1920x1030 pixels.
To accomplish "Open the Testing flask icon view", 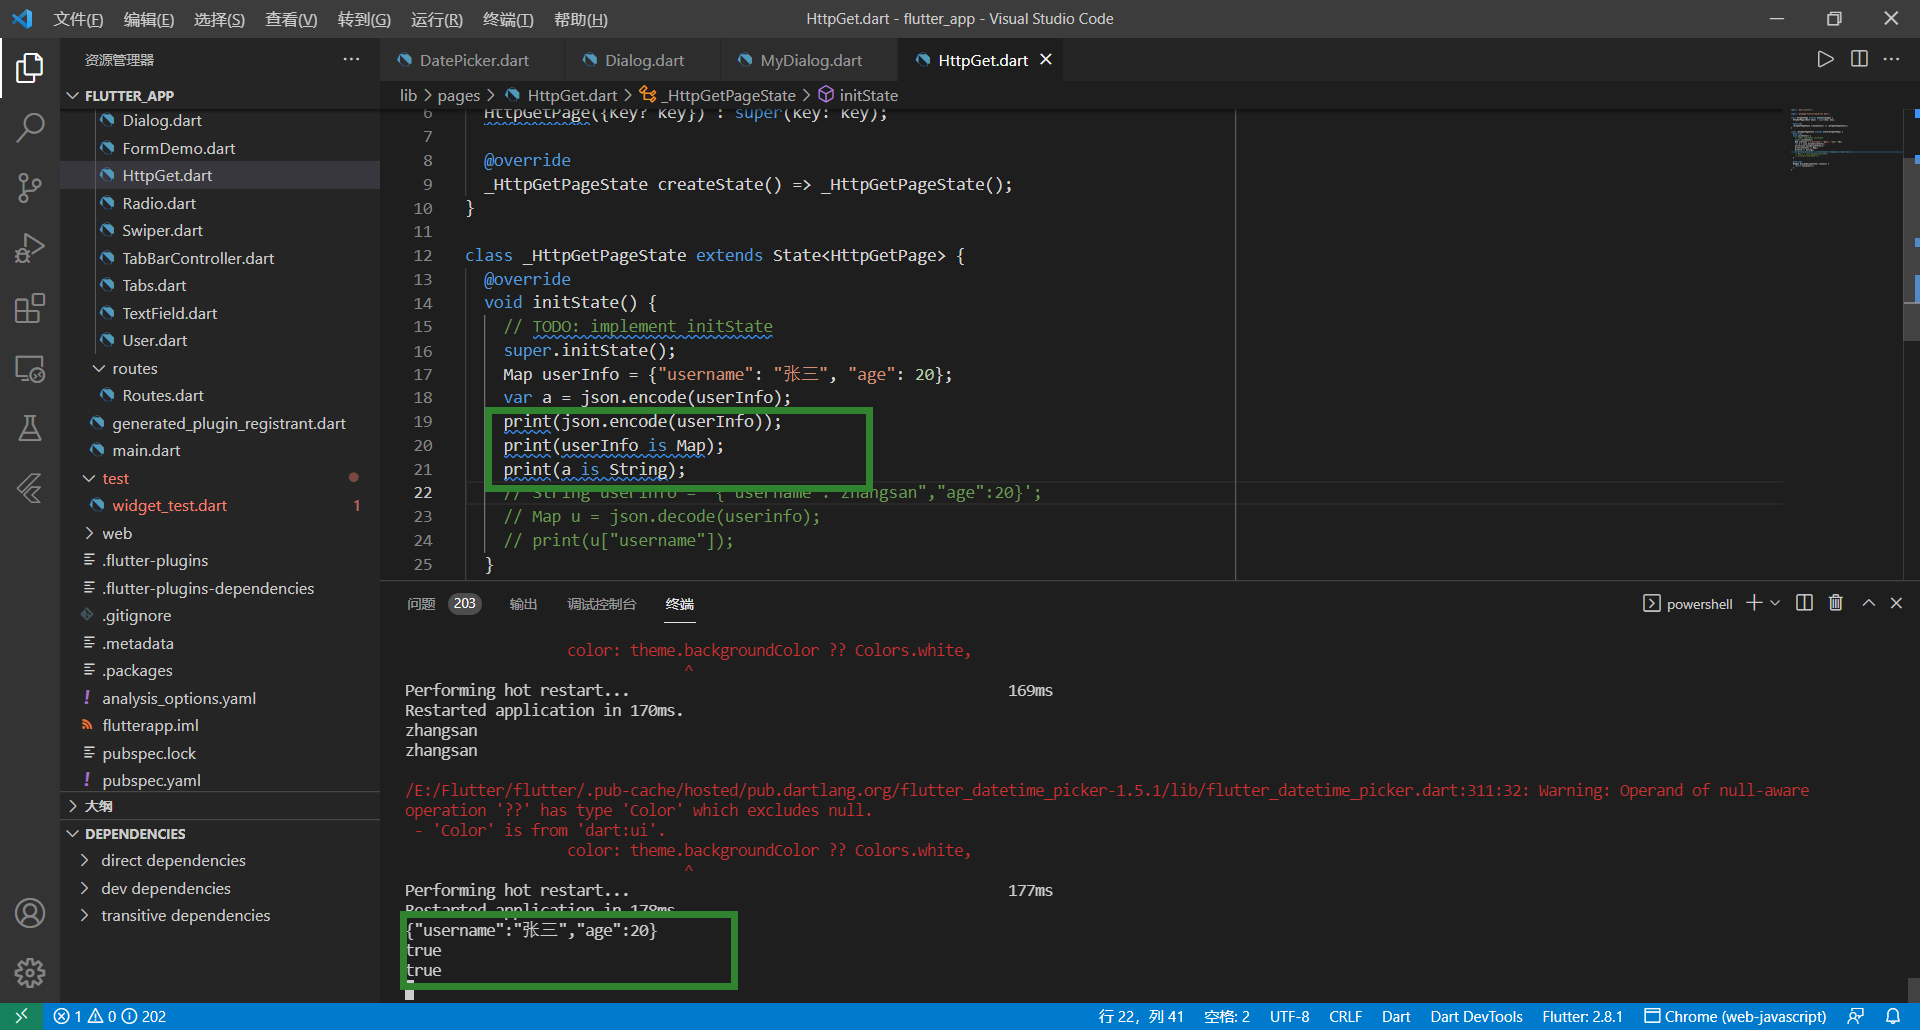I will coord(30,428).
